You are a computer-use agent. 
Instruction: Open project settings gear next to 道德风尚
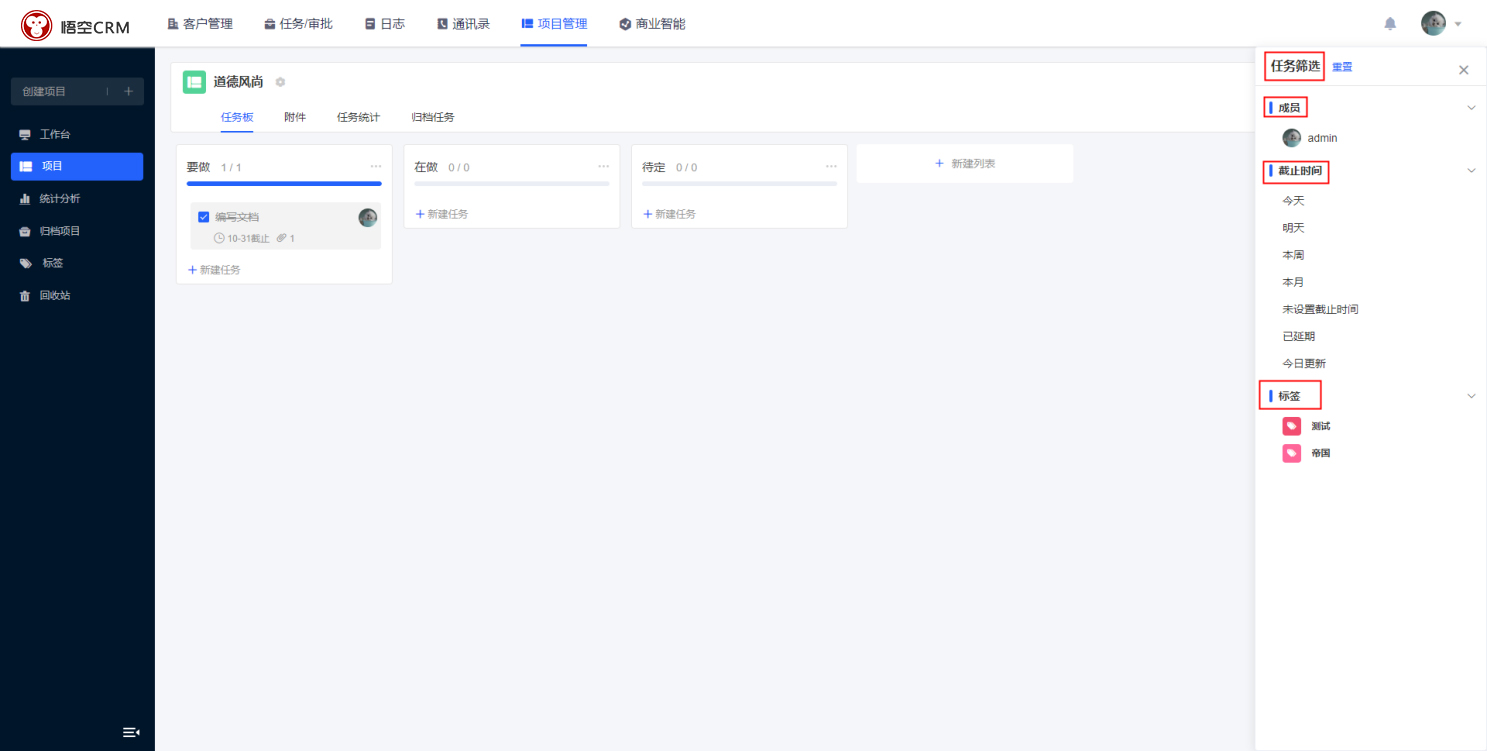(280, 82)
